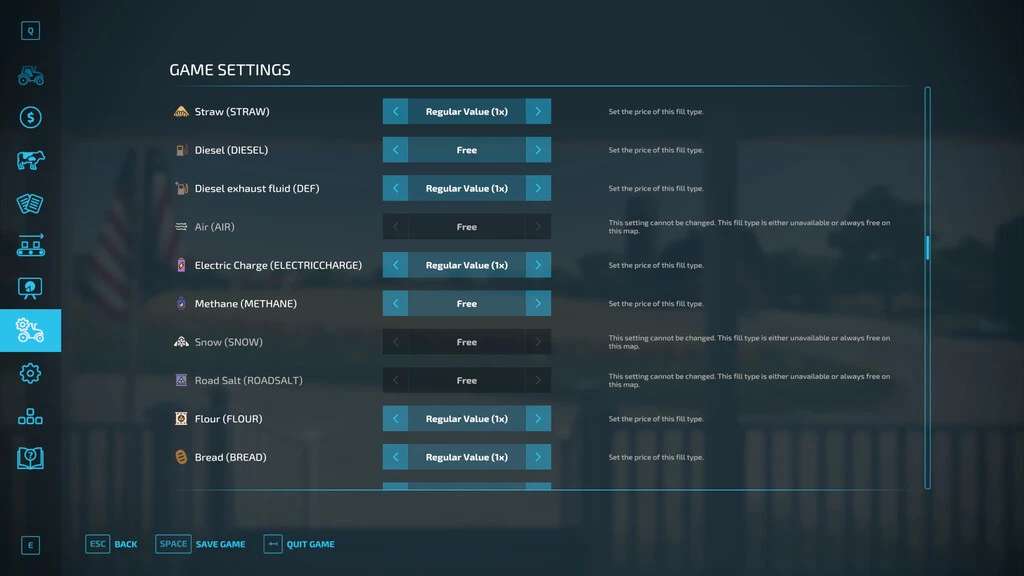Image resolution: width=1024 pixels, height=576 pixels.
Task: Open general settings gear icon in sidebar
Action: (30, 373)
